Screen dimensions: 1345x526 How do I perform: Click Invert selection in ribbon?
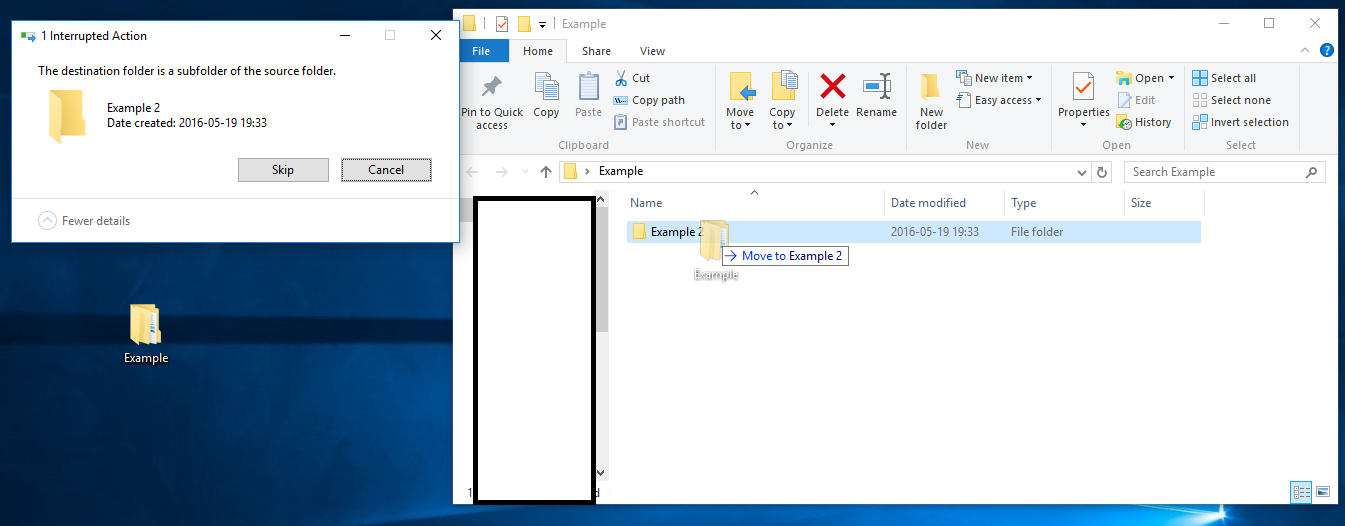tap(1240, 122)
